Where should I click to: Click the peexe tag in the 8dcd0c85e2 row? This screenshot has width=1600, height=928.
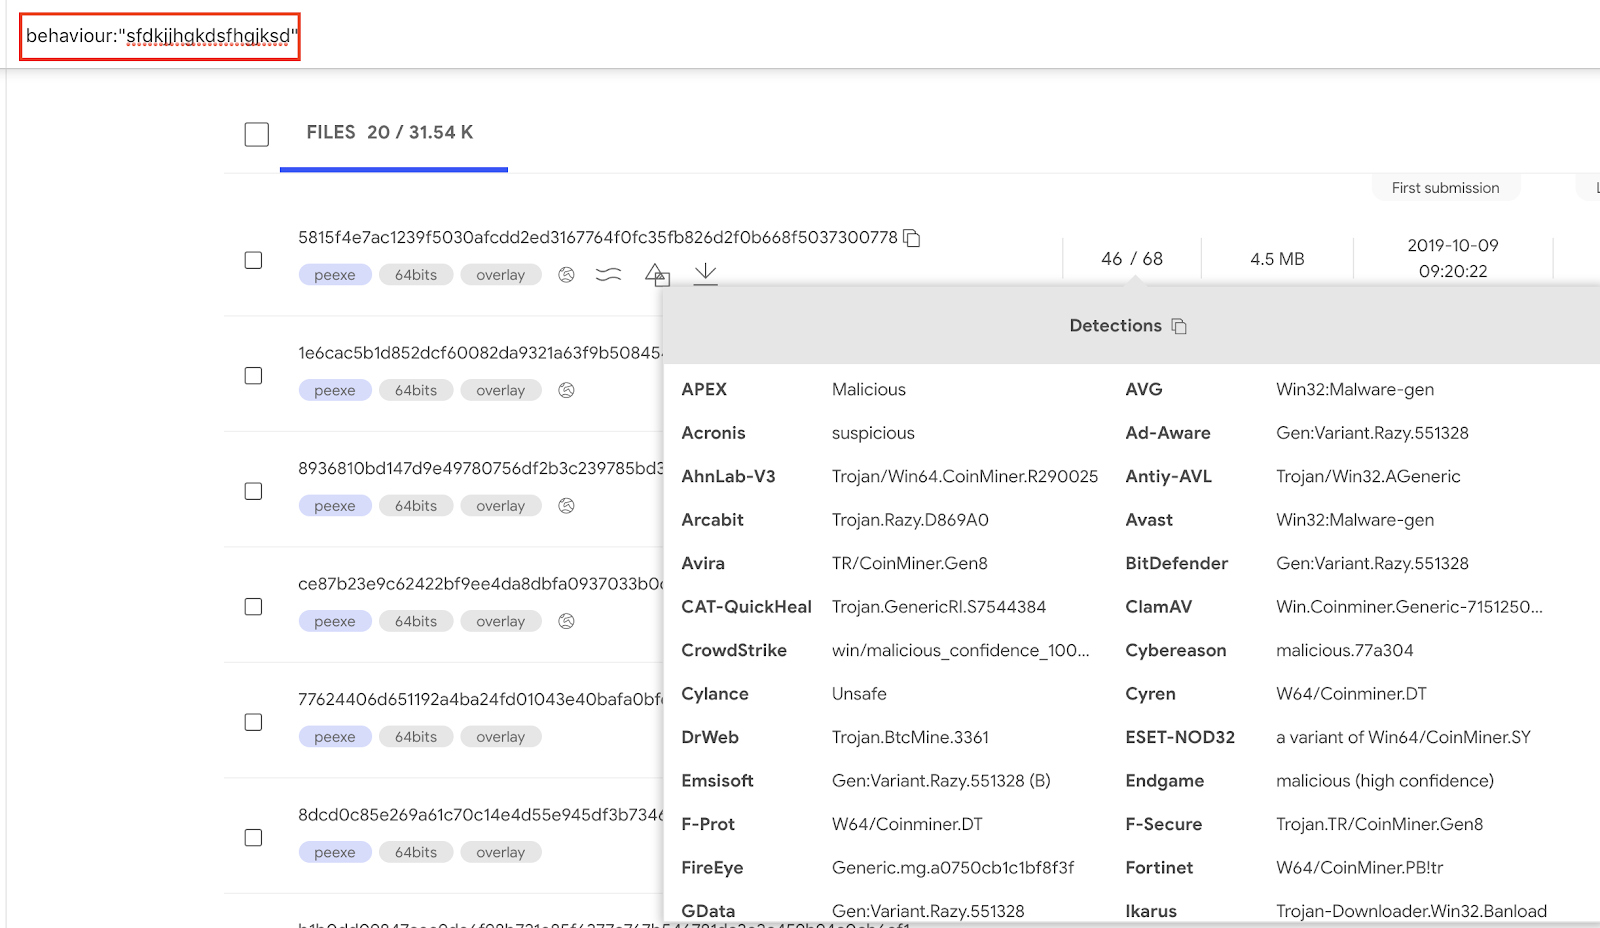[335, 852]
